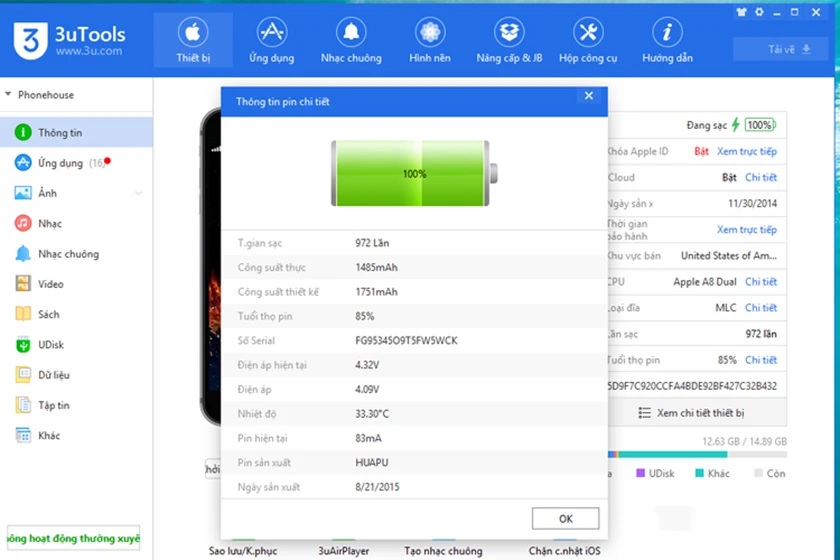The height and width of the screenshot is (560, 840).
Task: Click the Tải về download button
Action: pyautogui.click(x=780, y=49)
